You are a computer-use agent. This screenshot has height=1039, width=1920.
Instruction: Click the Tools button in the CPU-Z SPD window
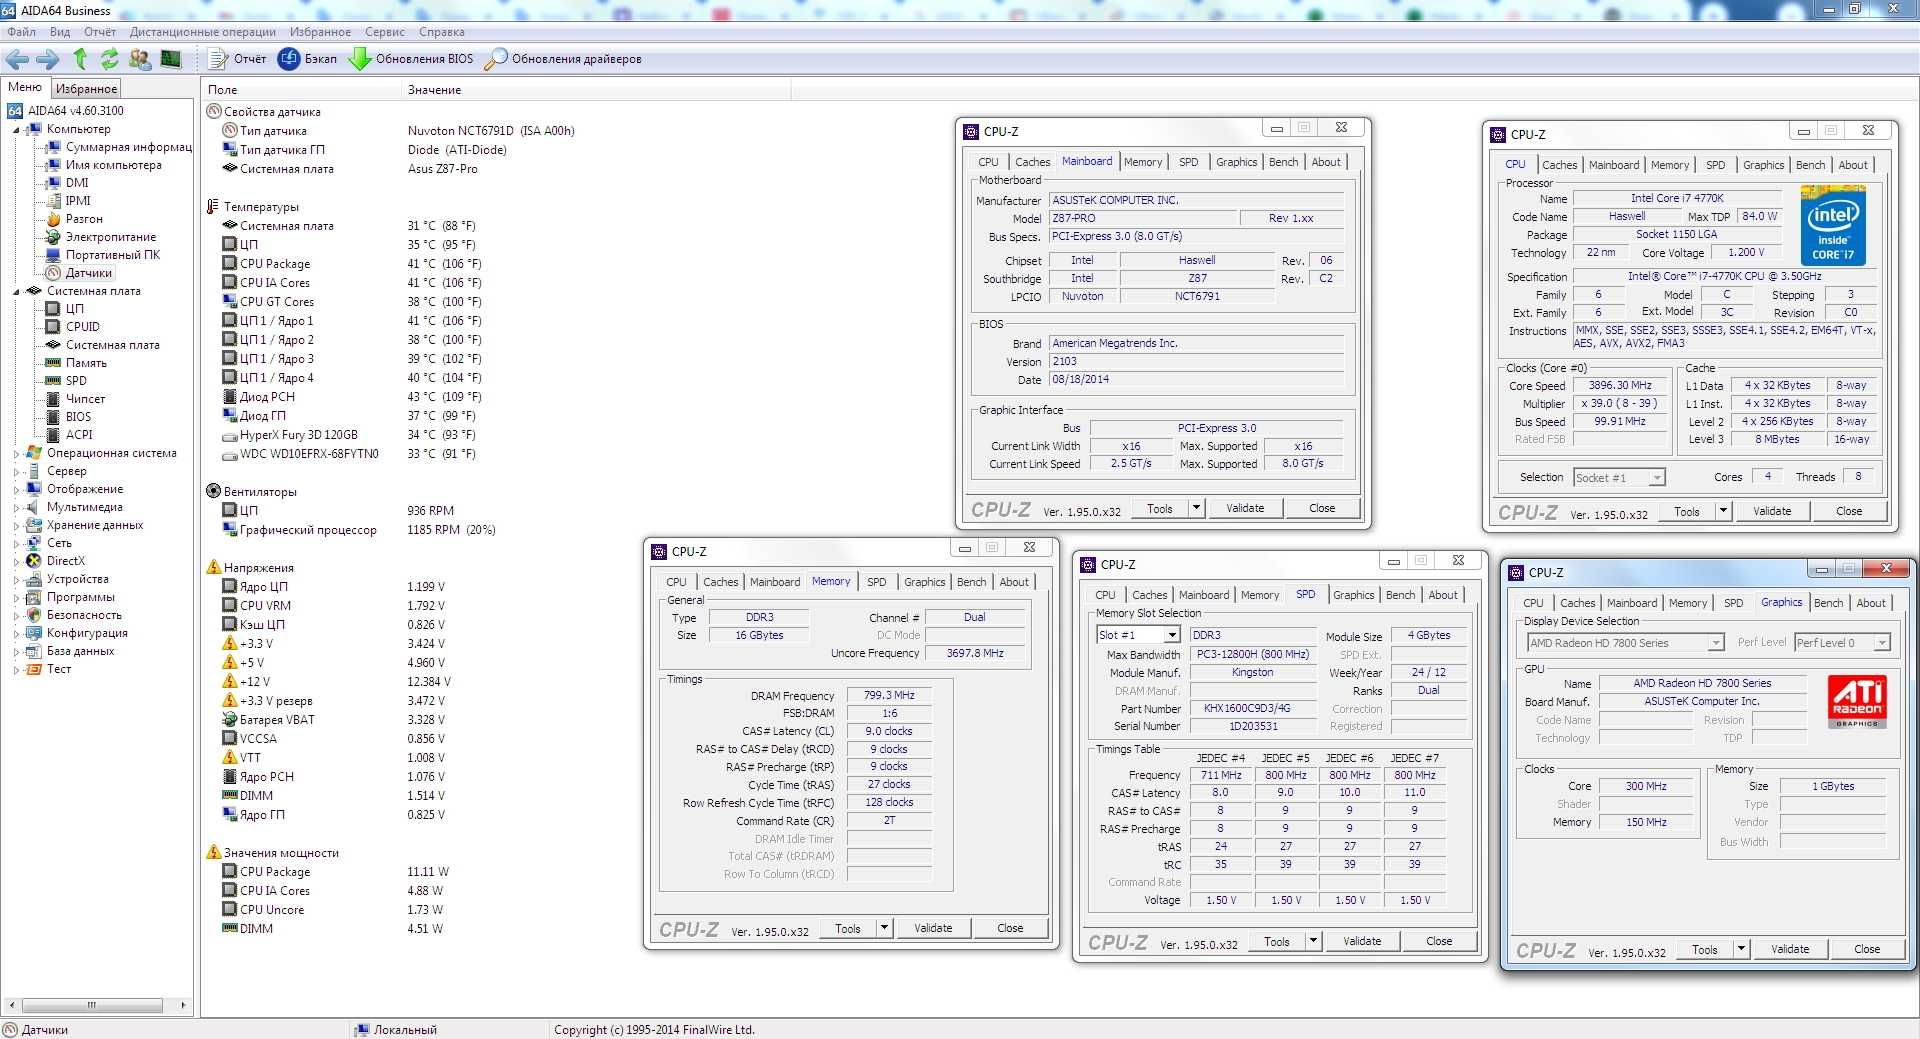(x=1277, y=941)
